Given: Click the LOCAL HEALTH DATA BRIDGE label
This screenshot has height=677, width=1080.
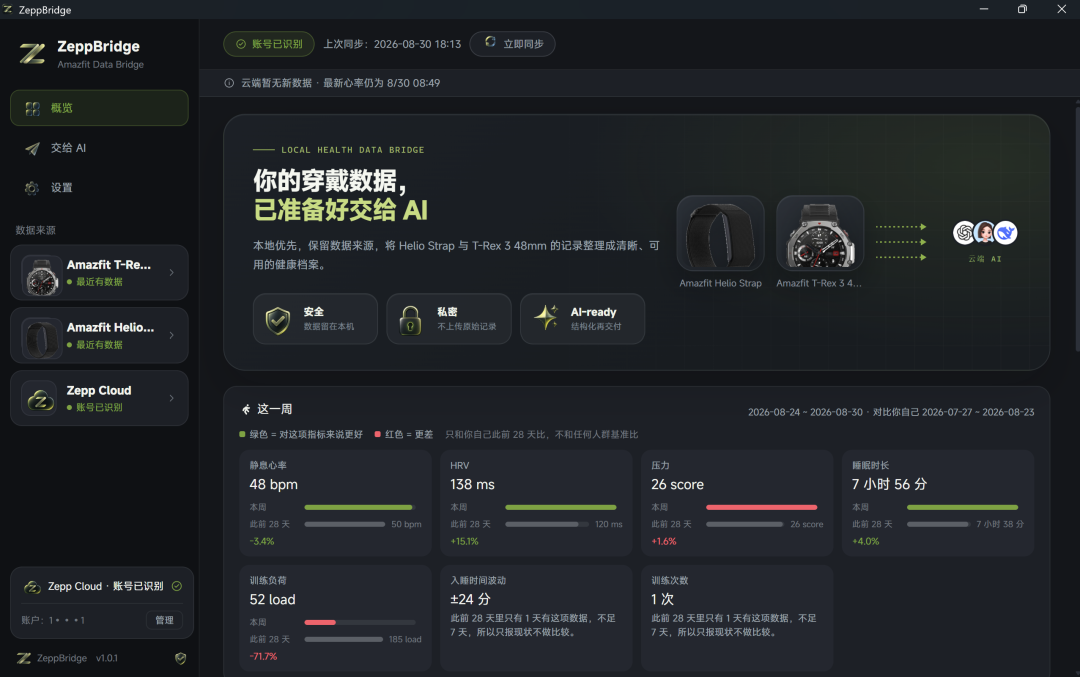Looking at the screenshot, I should [353, 149].
